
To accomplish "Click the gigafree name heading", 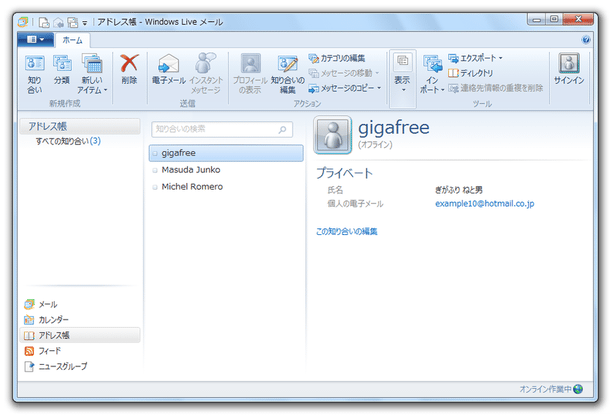I will (394, 128).
